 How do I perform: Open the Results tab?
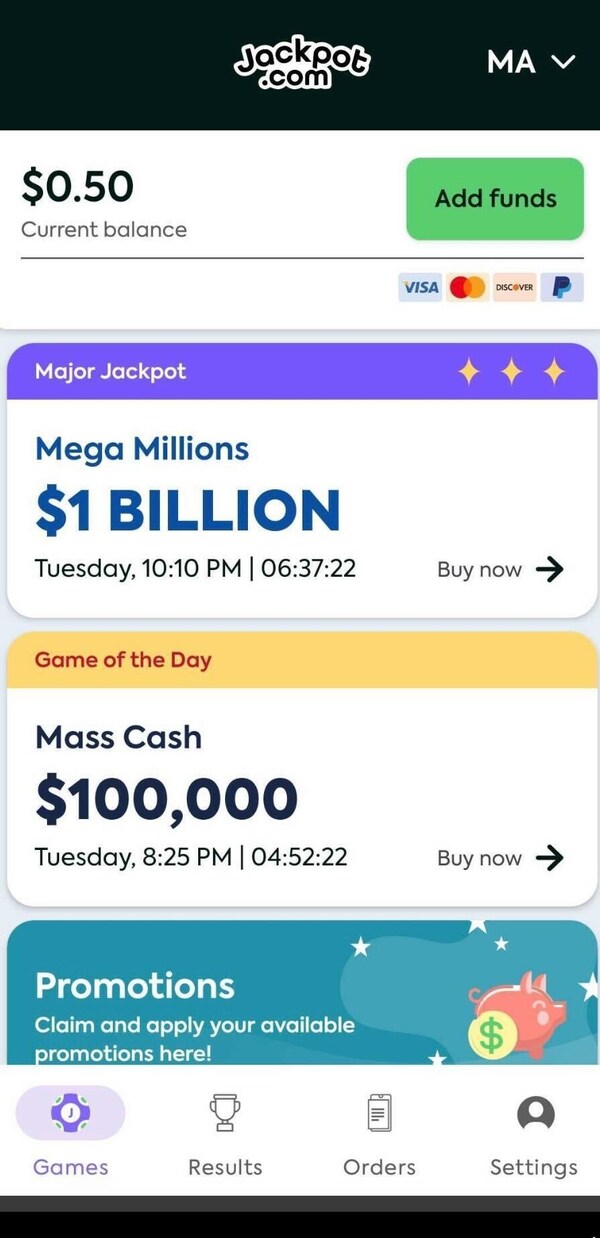point(225,1131)
